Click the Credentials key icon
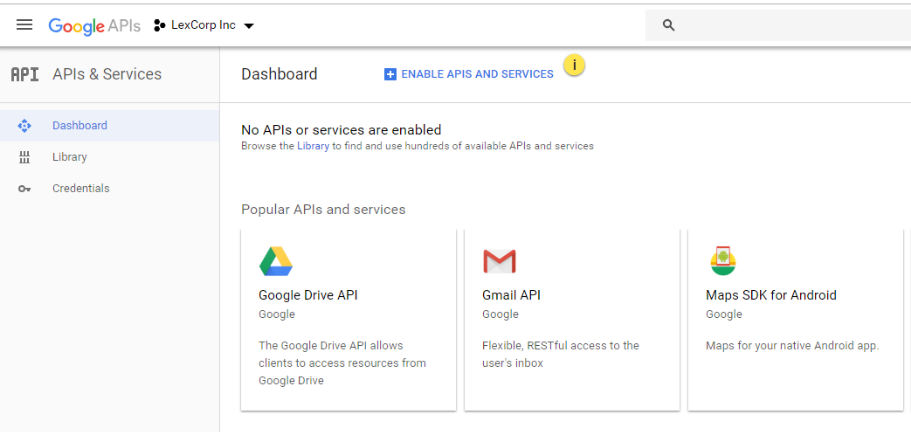911x433 pixels. pos(25,189)
